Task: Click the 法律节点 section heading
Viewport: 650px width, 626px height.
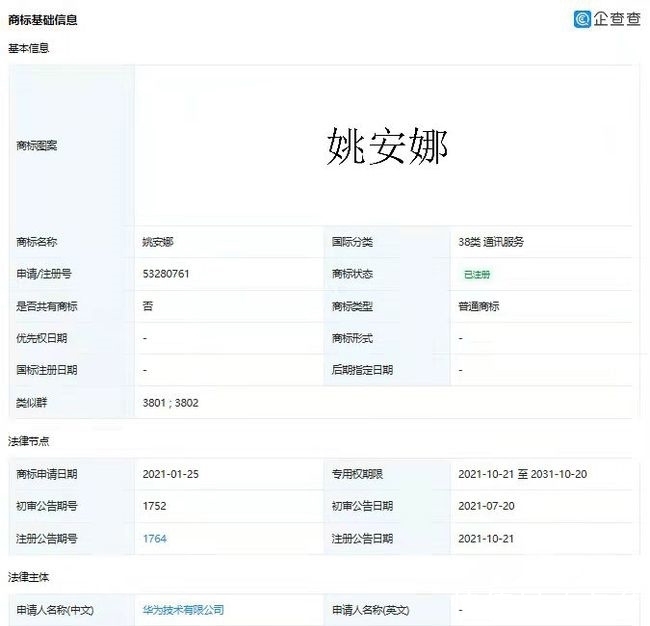Action: pyautogui.click(x=29, y=441)
